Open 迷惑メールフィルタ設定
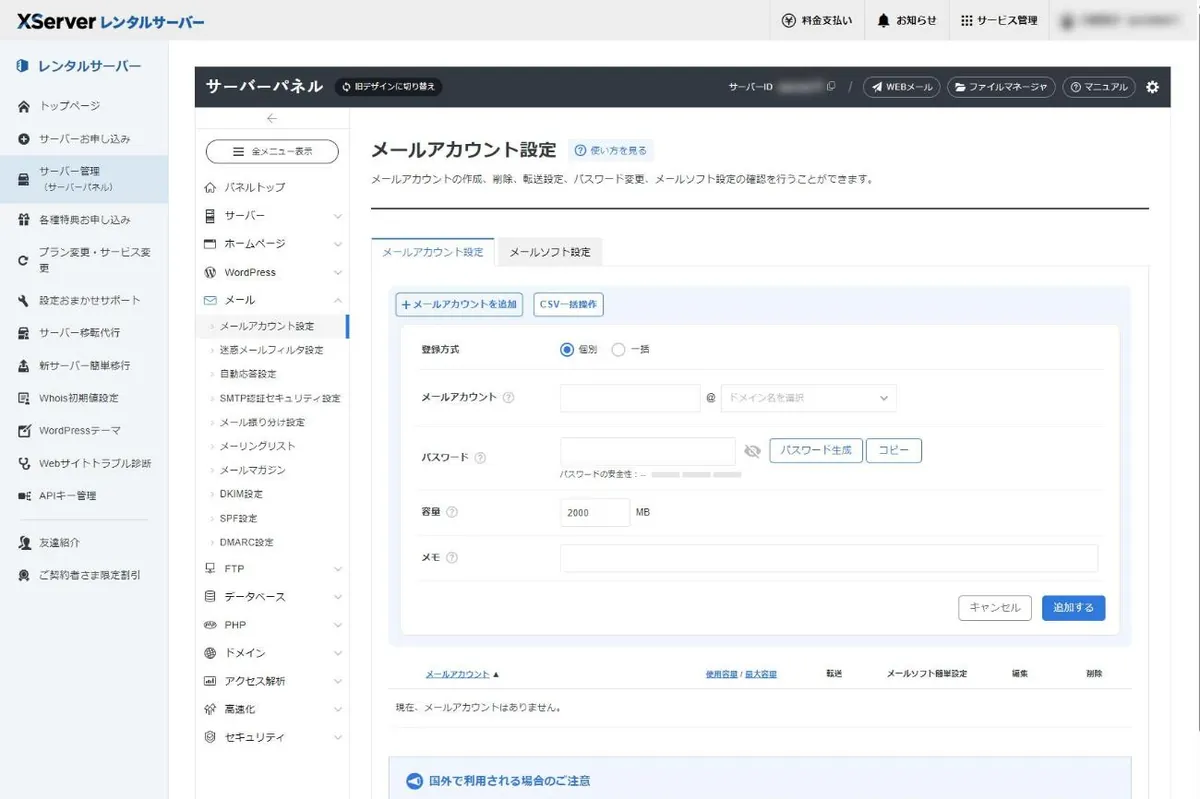This screenshot has width=1200, height=799. point(271,350)
